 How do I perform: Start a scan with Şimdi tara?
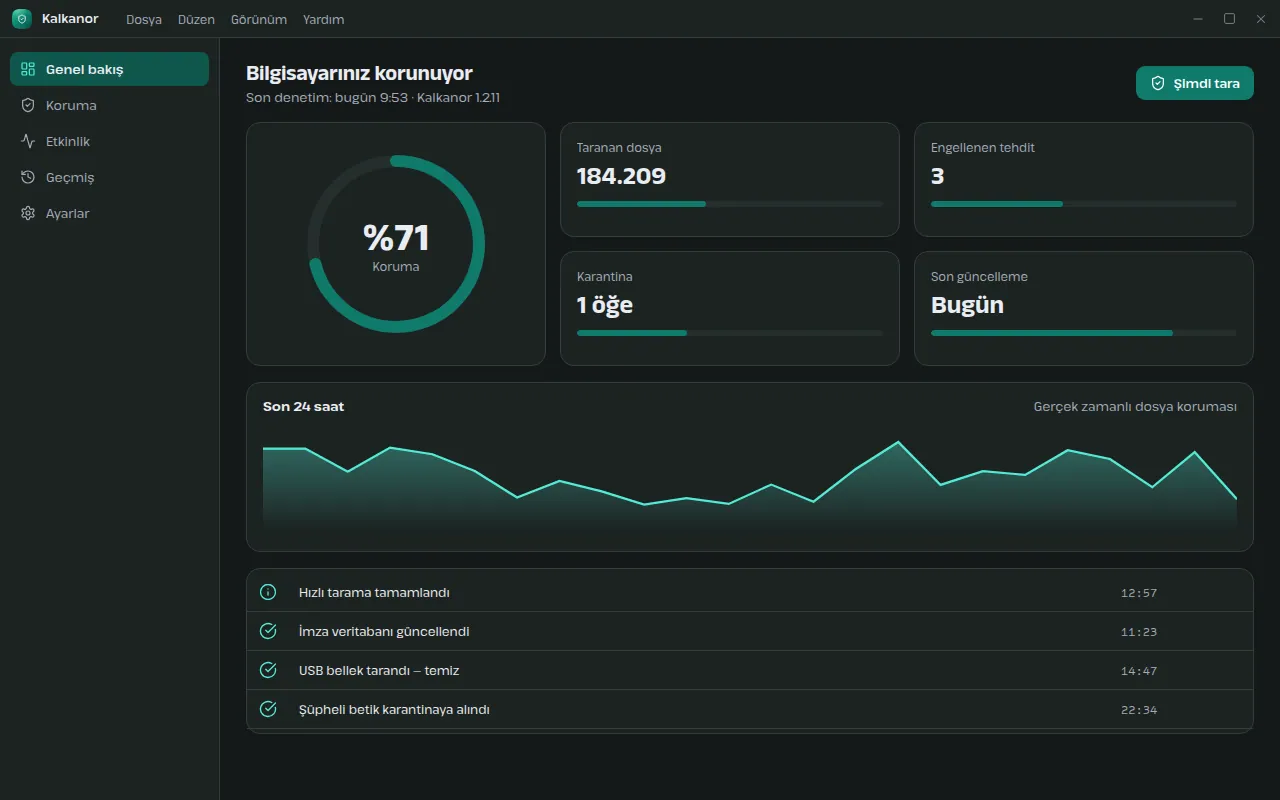click(x=1195, y=83)
